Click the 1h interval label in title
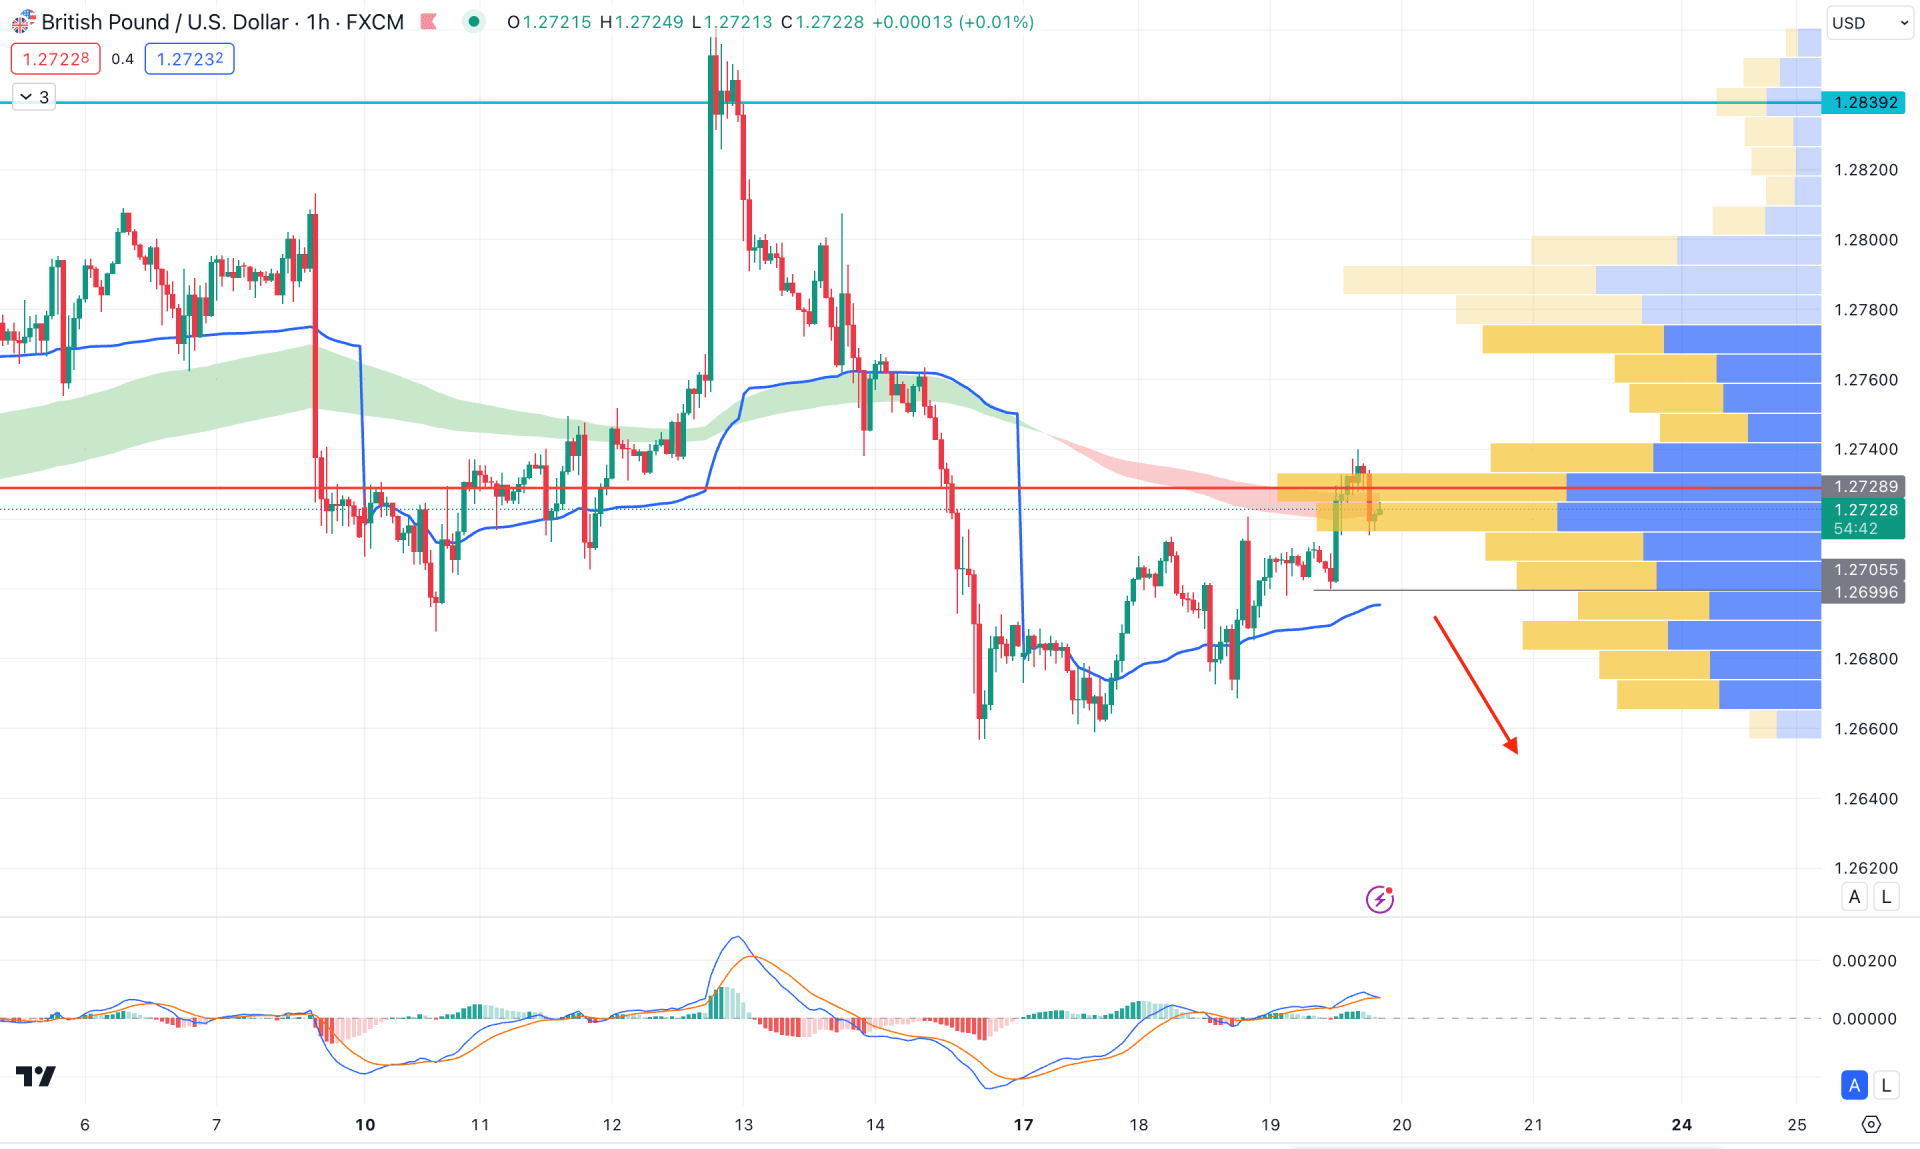This screenshot has width=1920, height=1149. pyautogui.click(x=318, y=21)
